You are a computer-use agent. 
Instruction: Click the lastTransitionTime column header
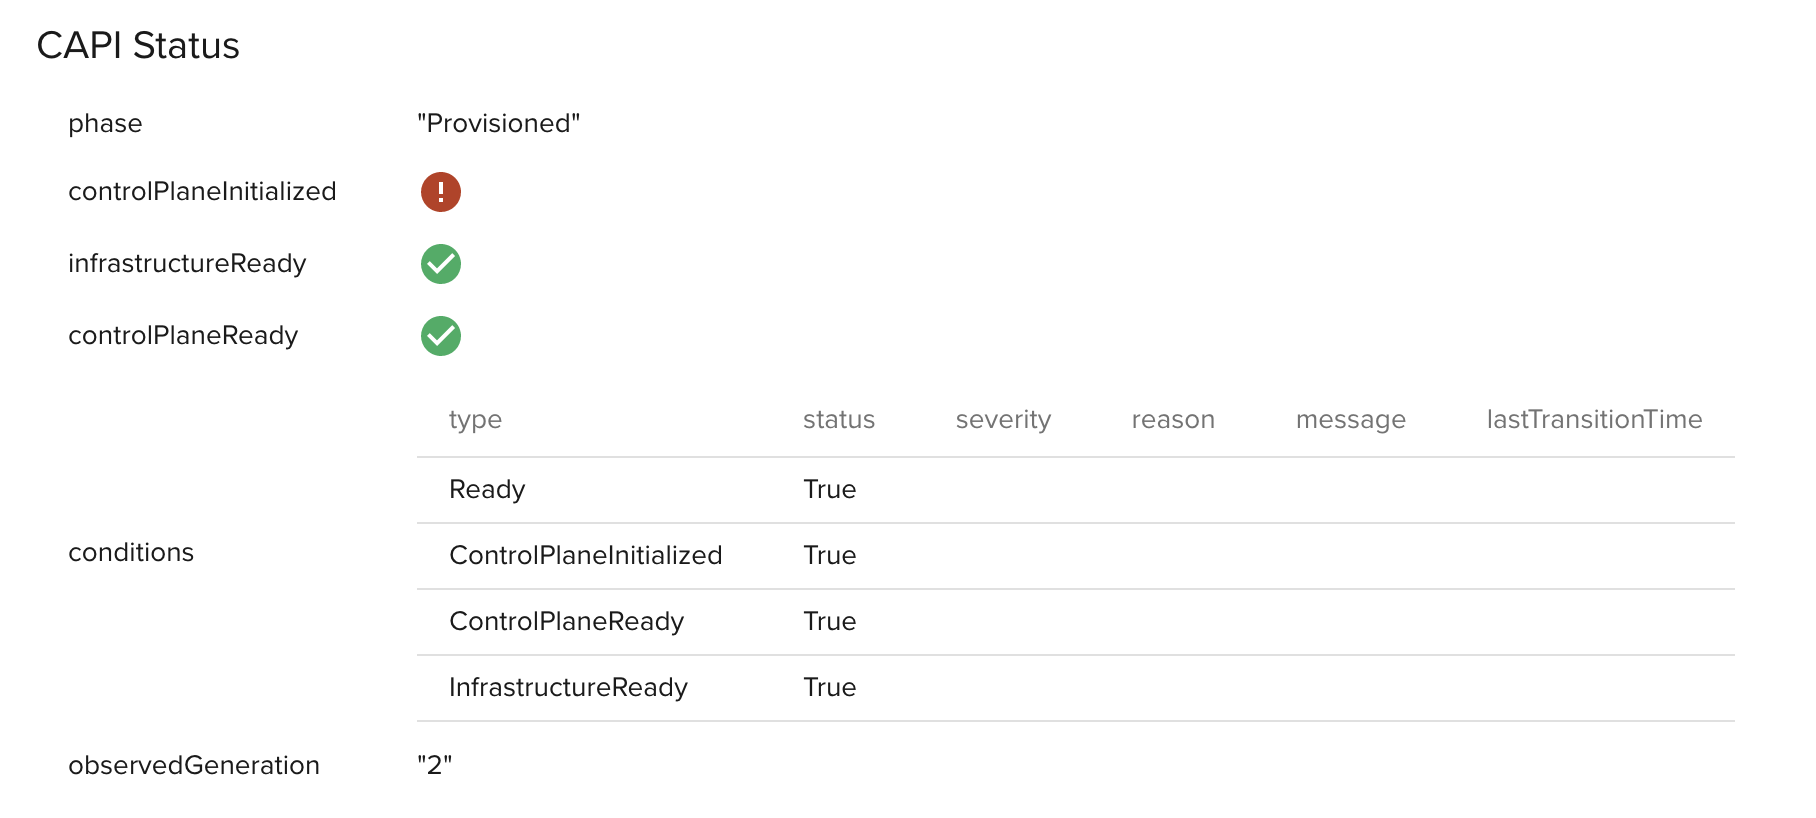point(1594,419)
